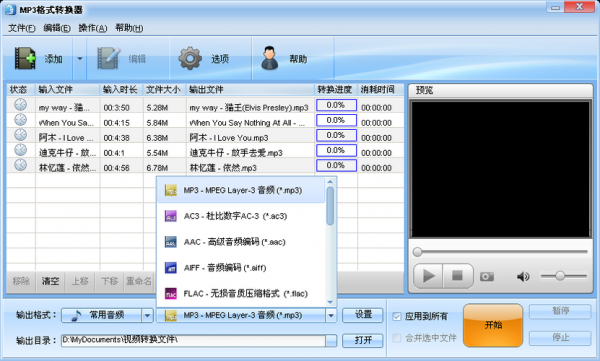Viewport: 600px width, 361px height.
Task: Choose AIFF 音频编码 format option
Action: (x=241, y=268)
